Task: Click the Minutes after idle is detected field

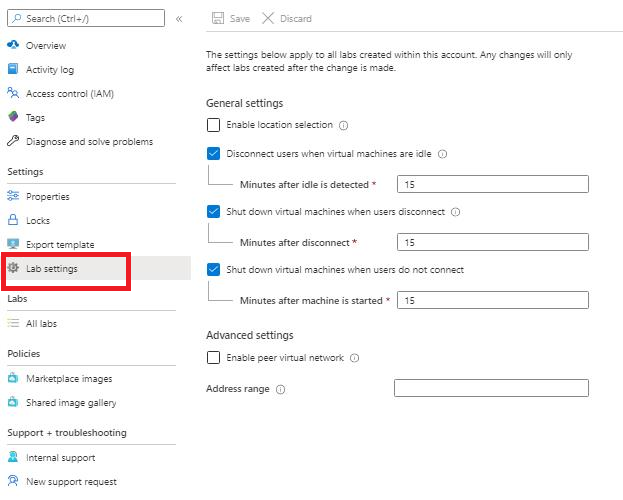Action: (x=493, y=184)
